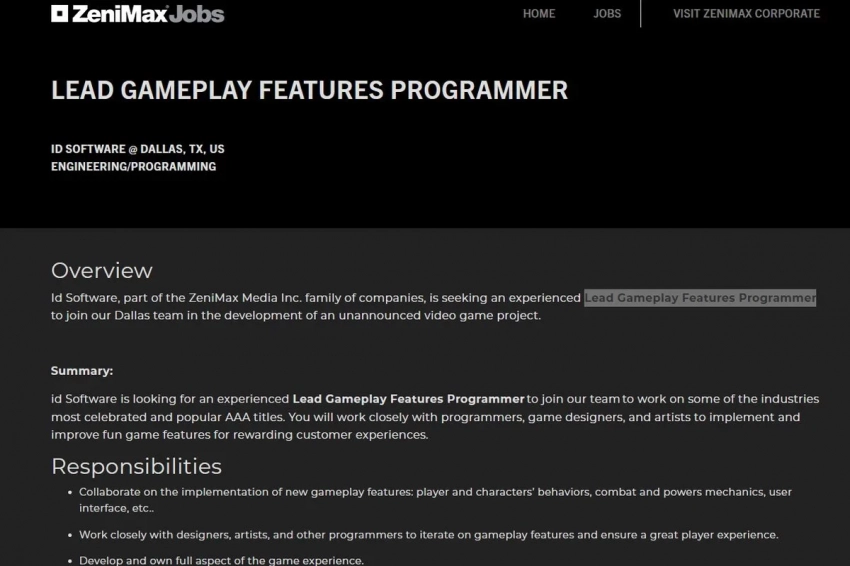This screenshot has height=566, width=850.
Task: Go to the HOME page
Action: pyautogui.click(x=538, y=14)
